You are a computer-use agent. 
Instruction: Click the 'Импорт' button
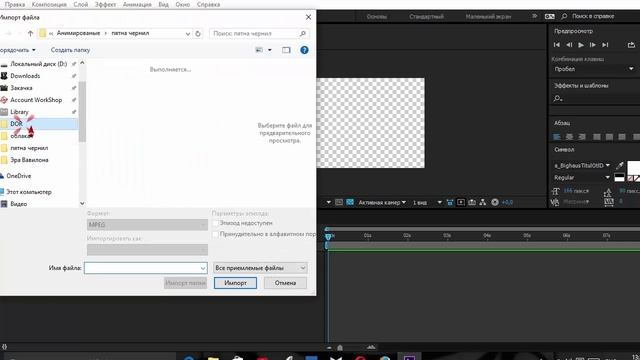pyautogui.click(x=235, y=283)
